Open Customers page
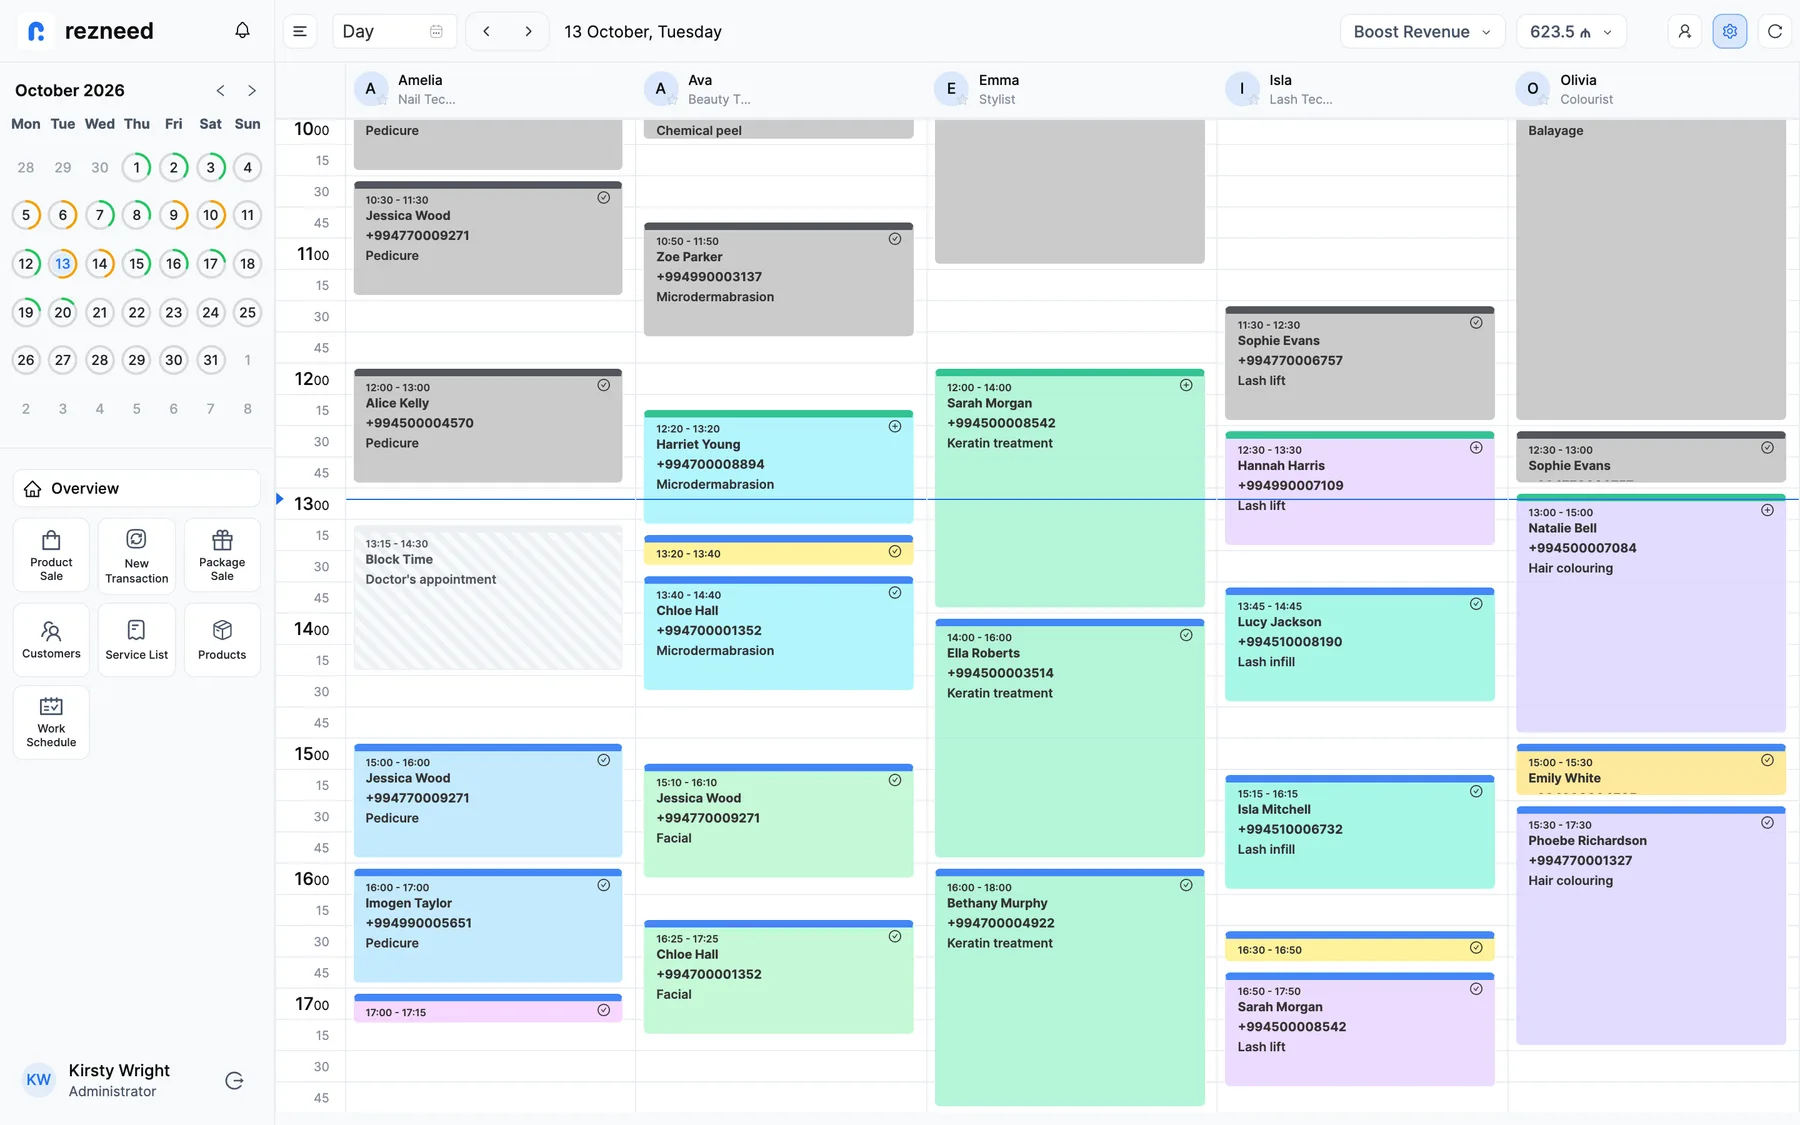The image size is (1800, 1125). 51,640
